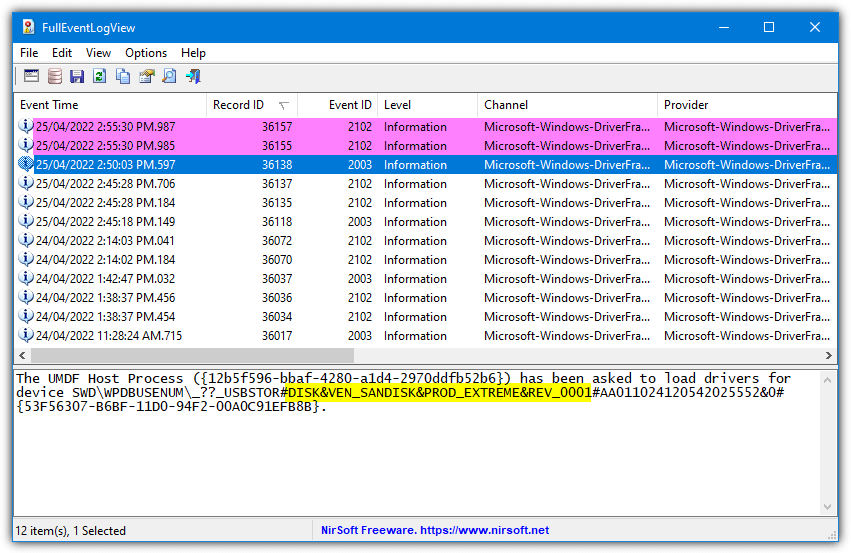Click info icon of record 36135 row
851x553 pixels.
(x=26, y=202)
